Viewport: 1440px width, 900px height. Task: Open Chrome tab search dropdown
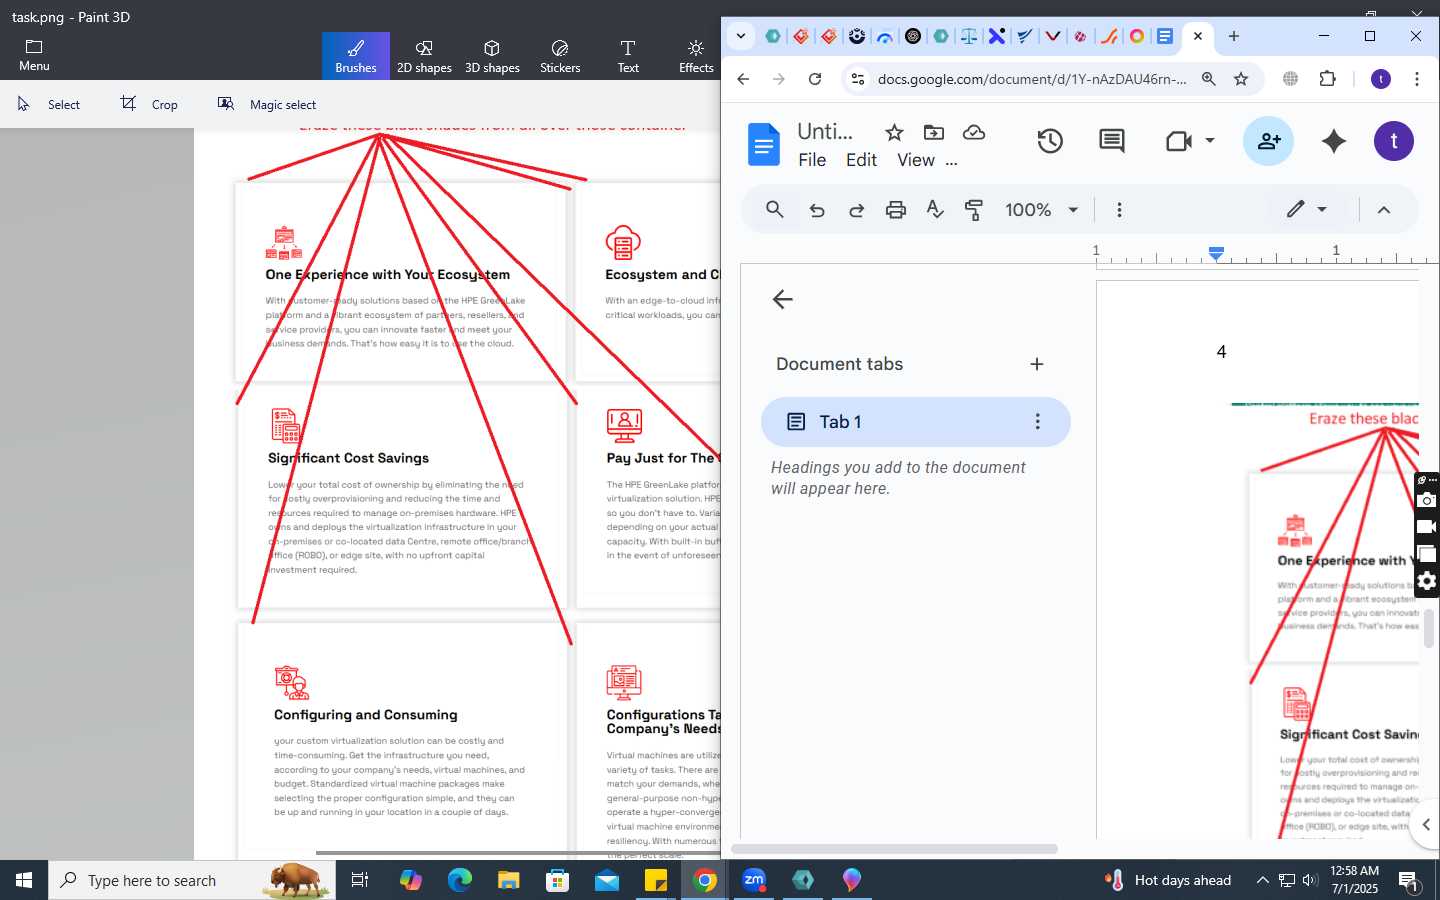coord(741,36)
